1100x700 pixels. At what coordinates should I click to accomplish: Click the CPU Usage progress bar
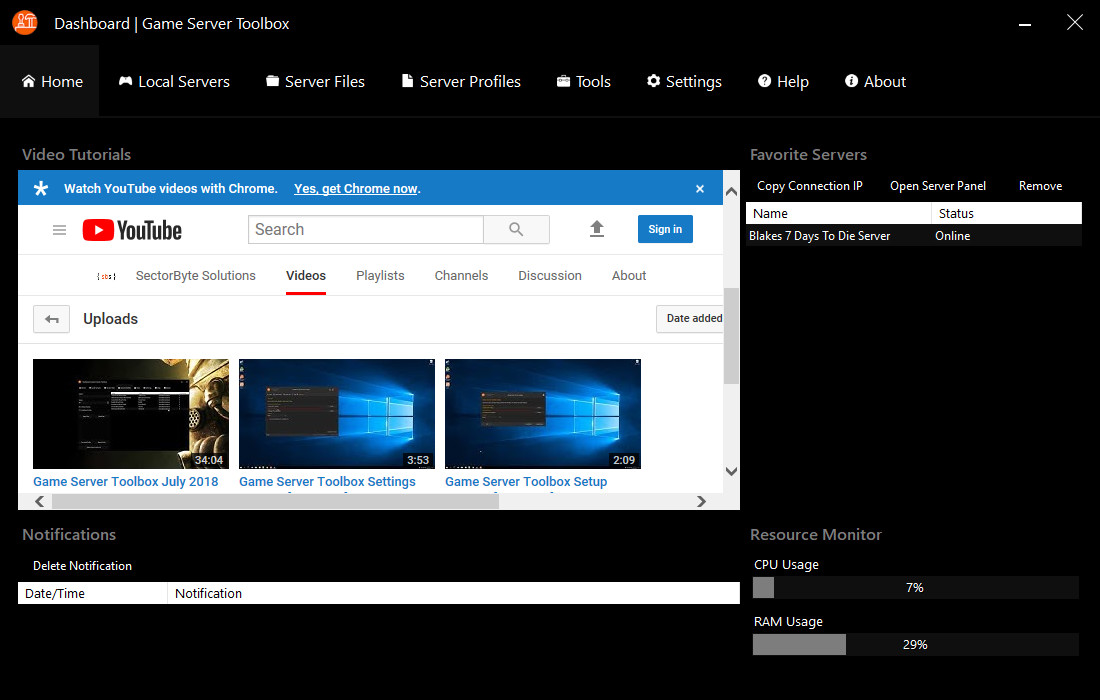coord(915,587)
